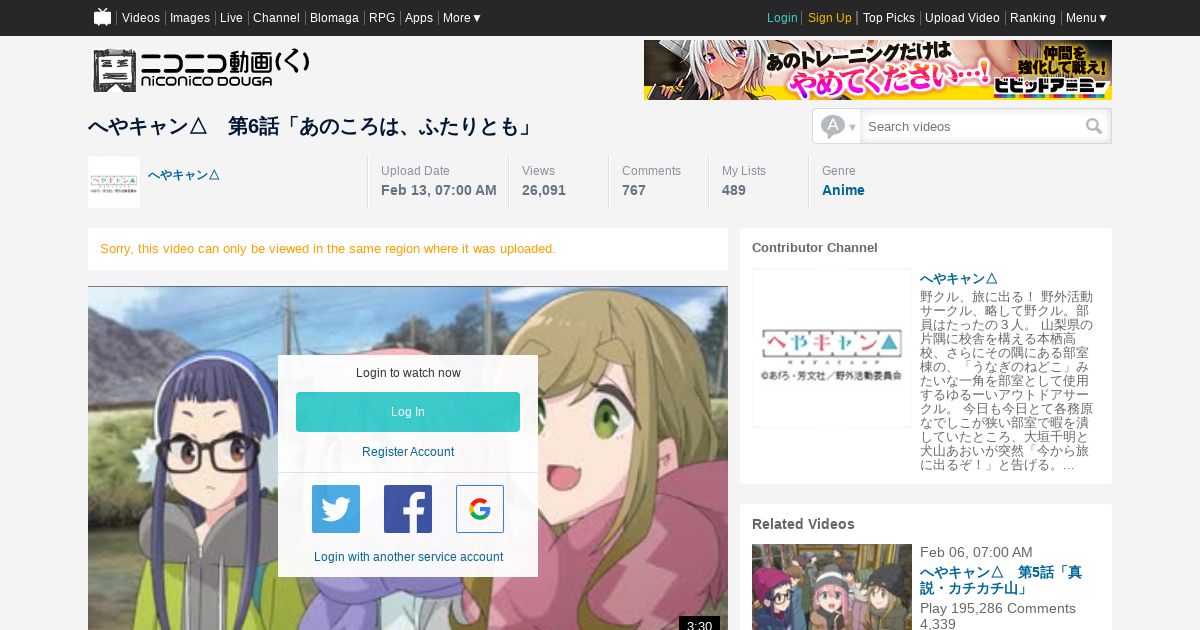1200x630 pixels.
Task: Open the Contributor Channel へやキャン△ title link
Action: (959, 279)
